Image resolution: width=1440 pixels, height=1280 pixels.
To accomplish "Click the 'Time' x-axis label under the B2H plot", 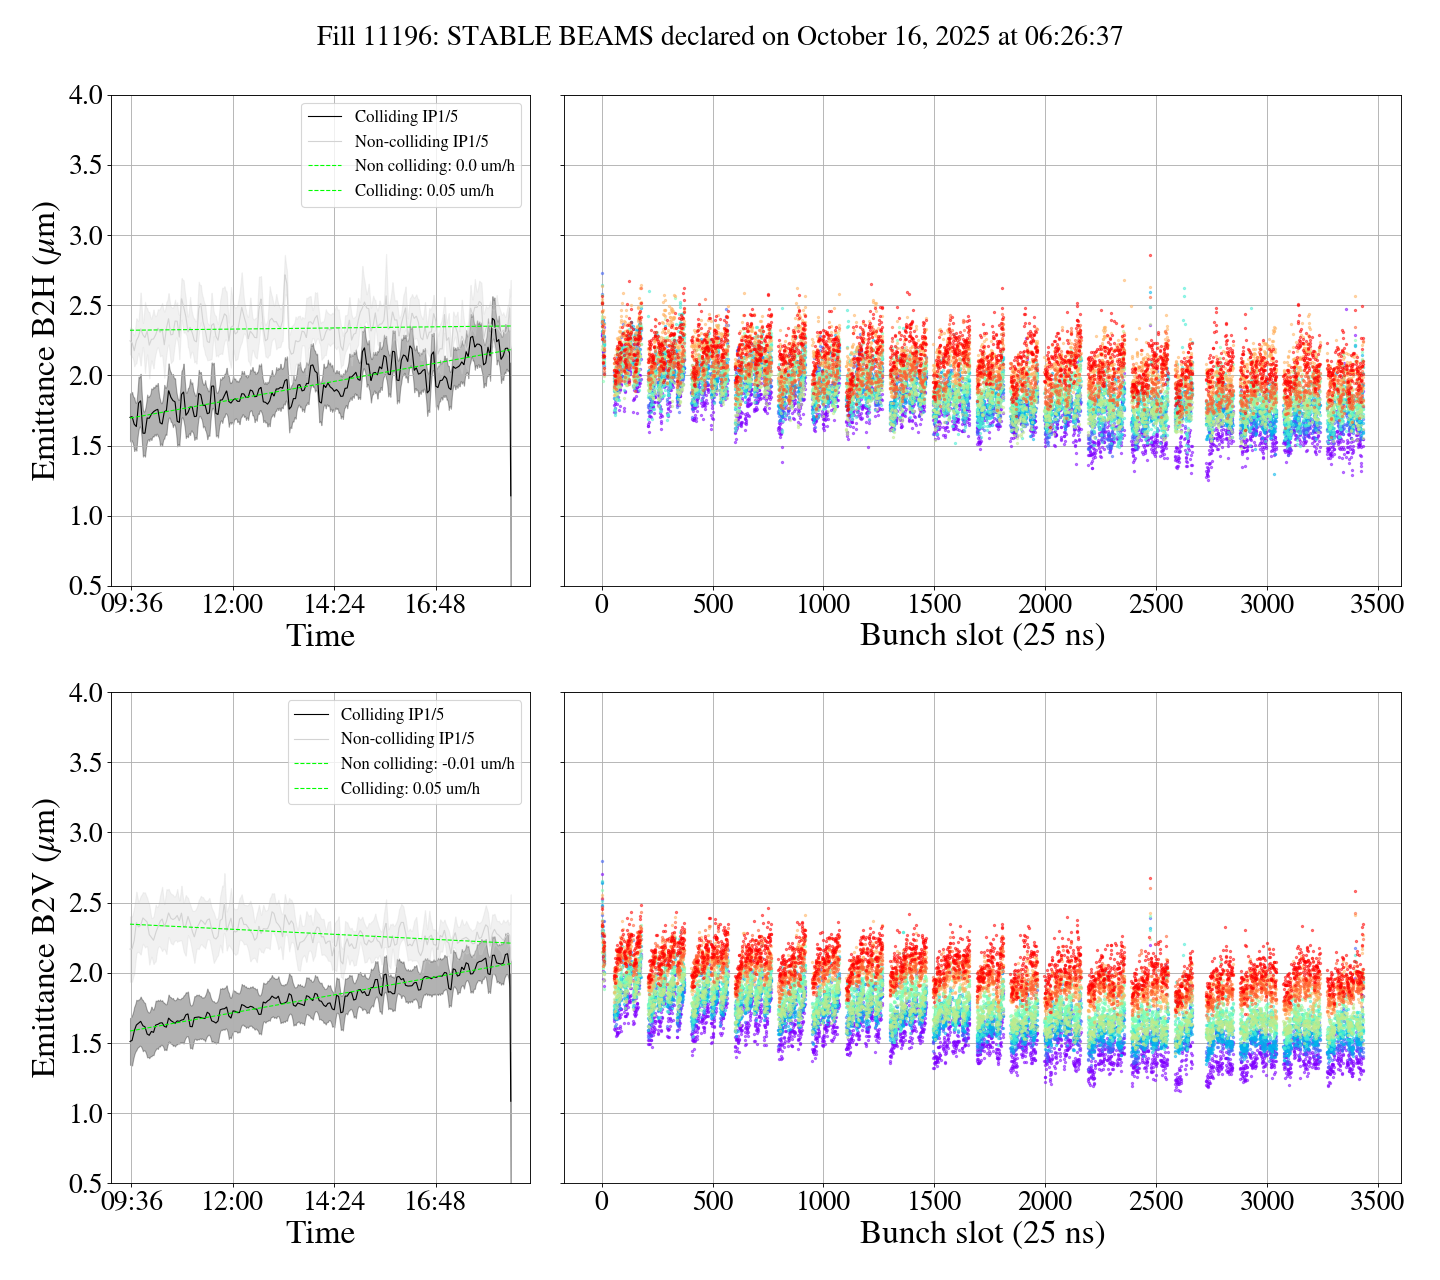I will (x=320, y=636).
